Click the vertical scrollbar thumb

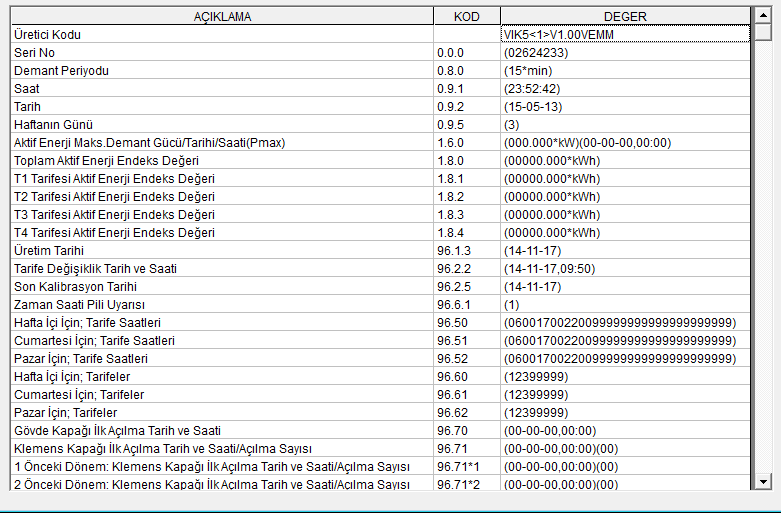(763, 32)
